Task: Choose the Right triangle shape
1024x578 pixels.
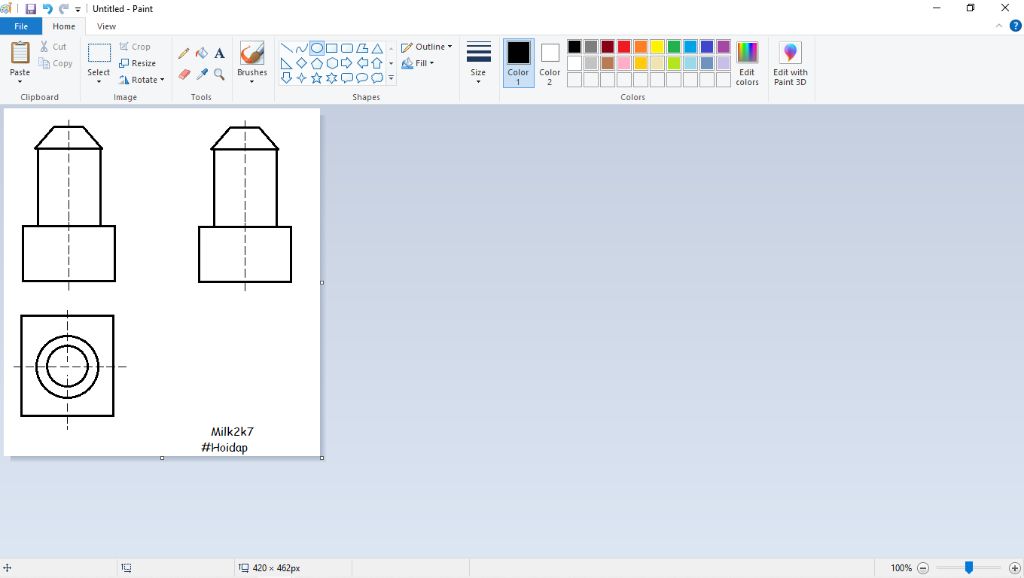Action: 286,63
